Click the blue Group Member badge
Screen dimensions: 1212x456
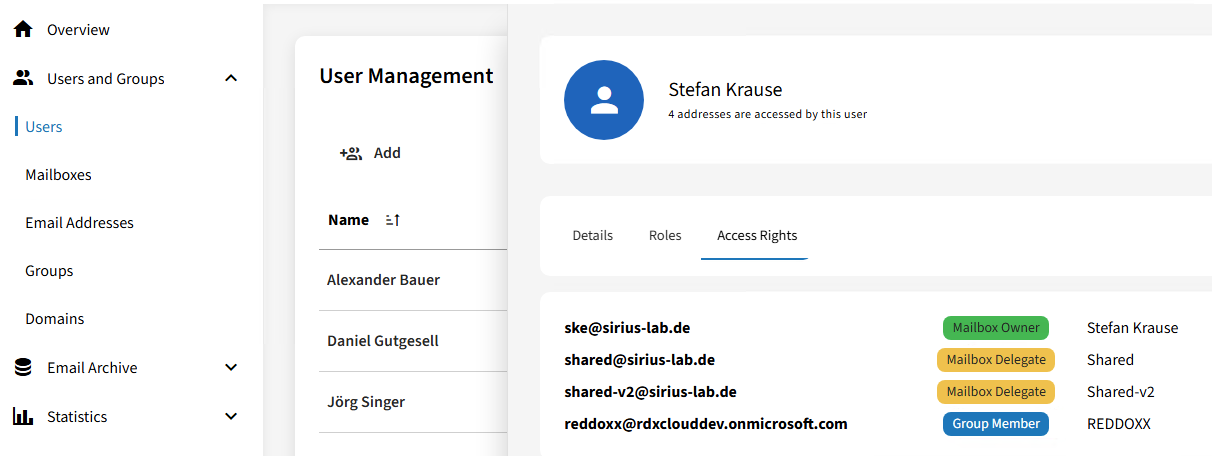[995, 424]
